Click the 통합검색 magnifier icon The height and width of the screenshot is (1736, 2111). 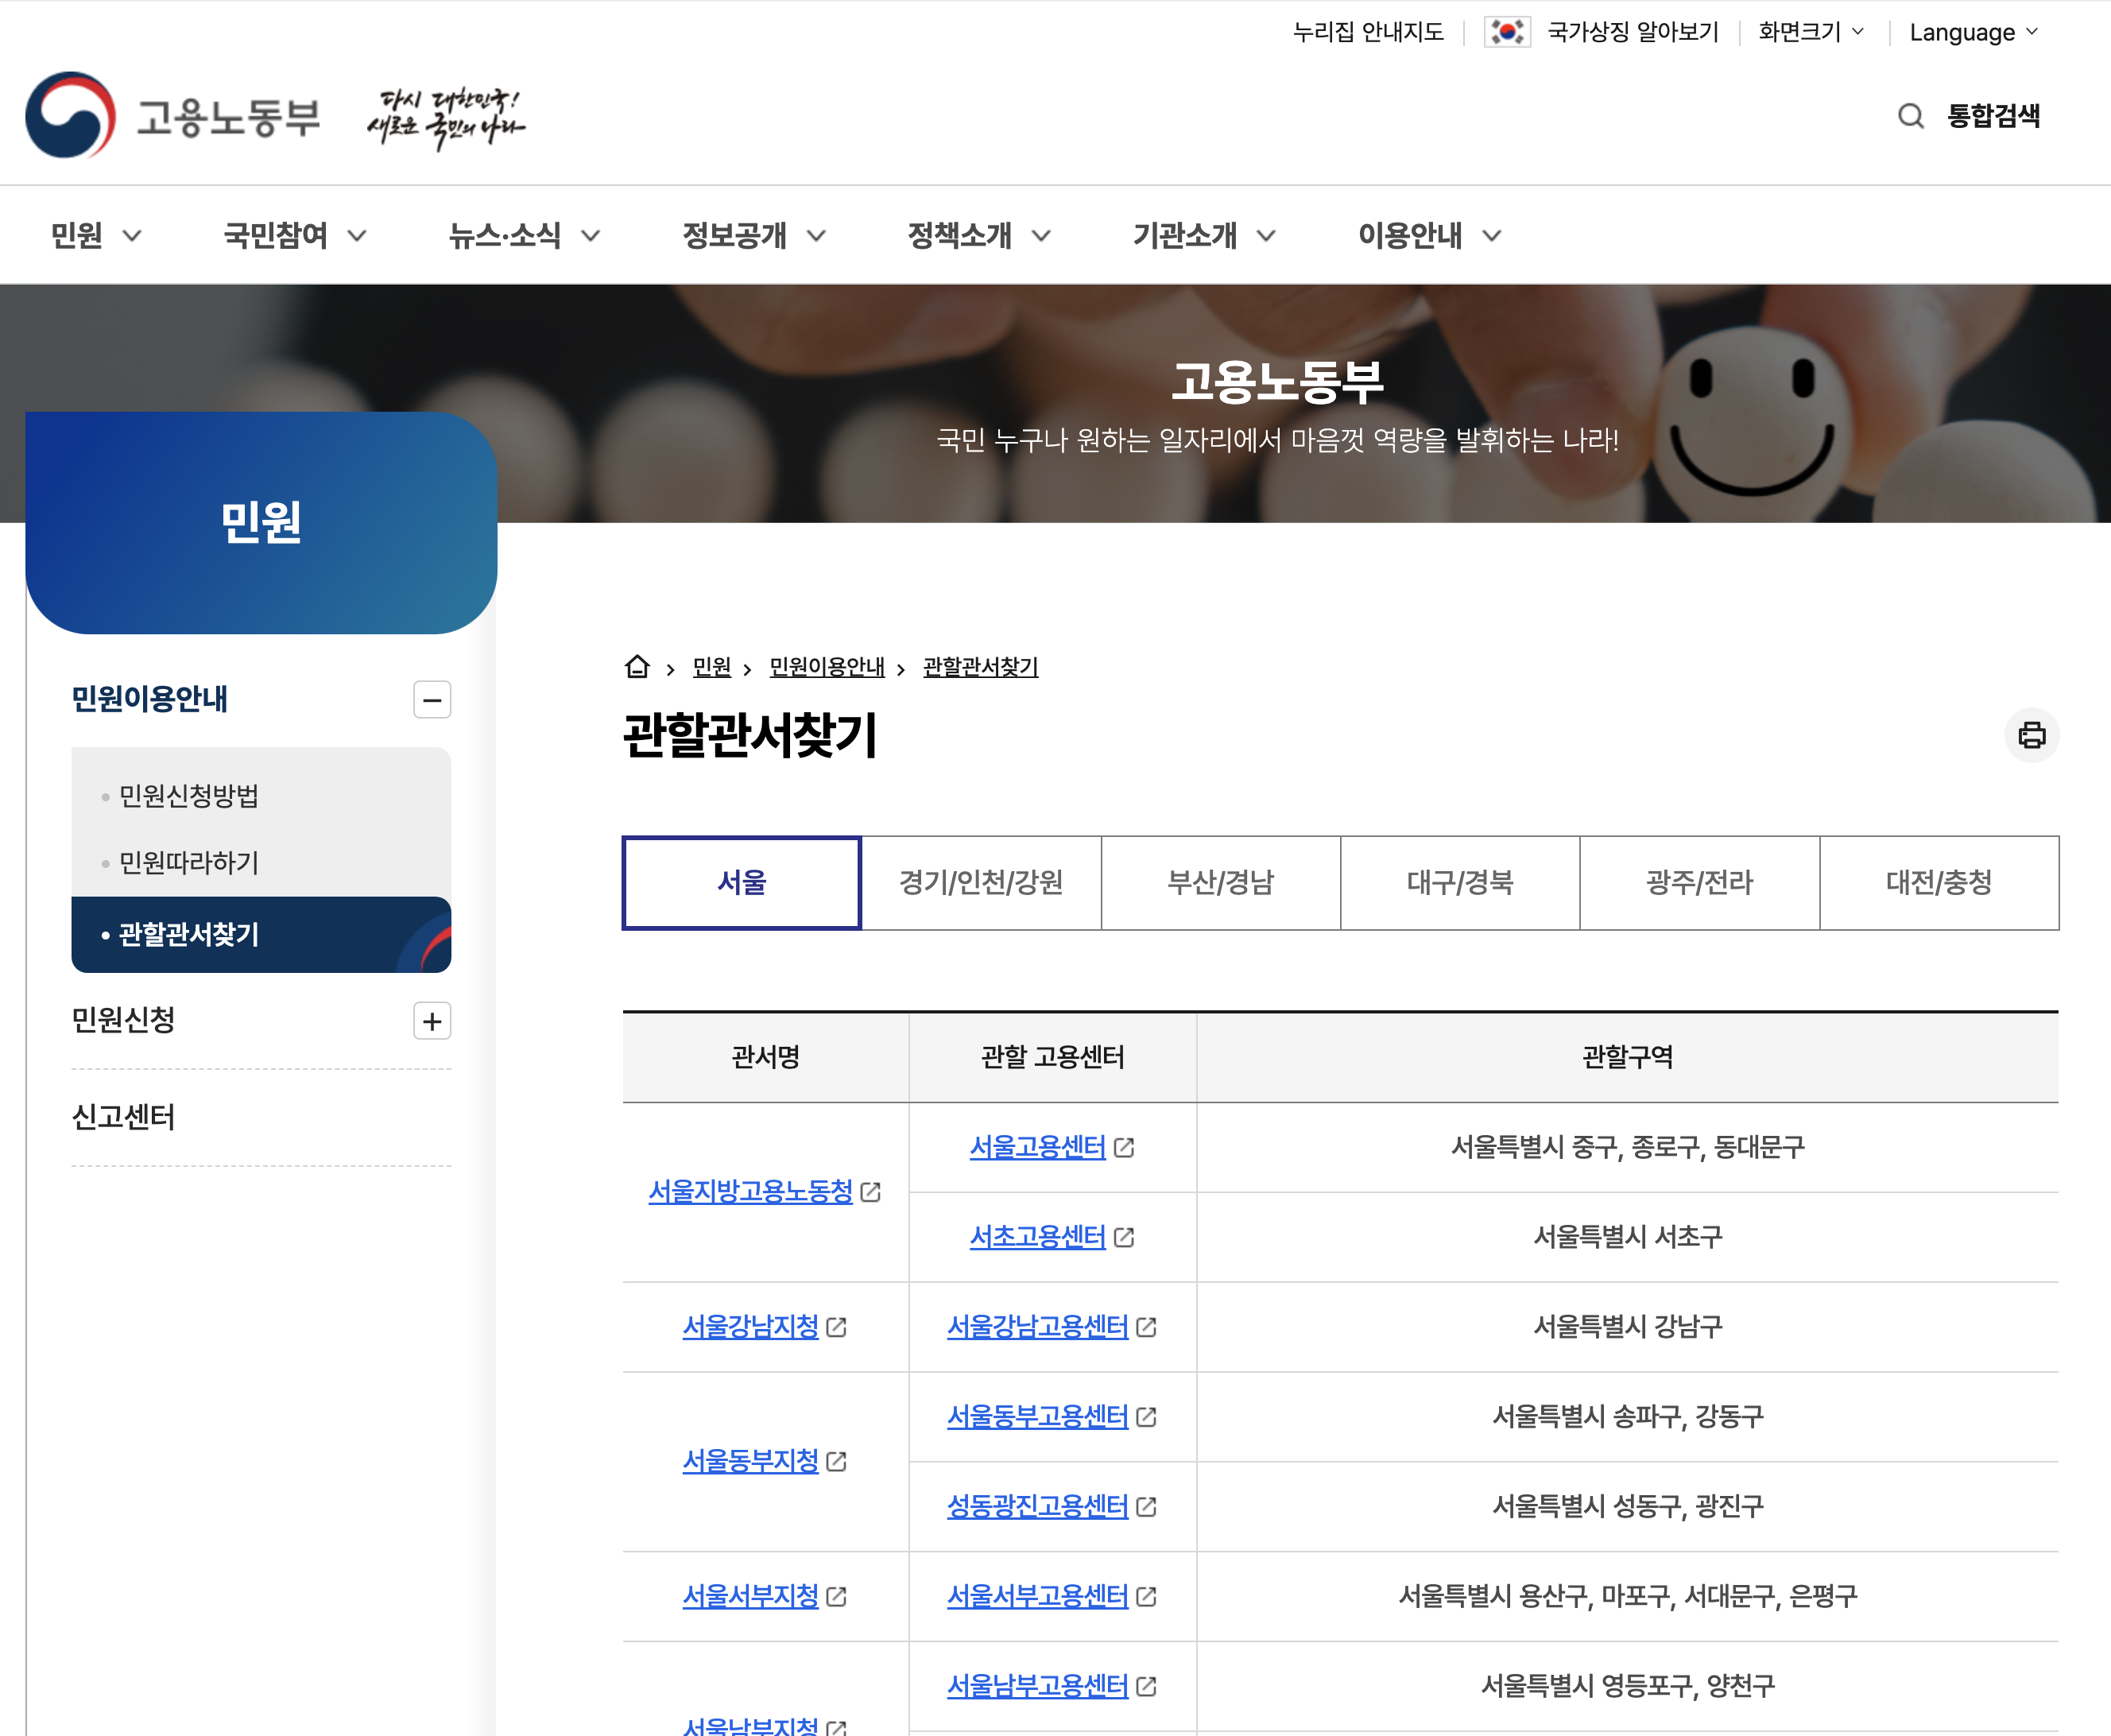1910,116
